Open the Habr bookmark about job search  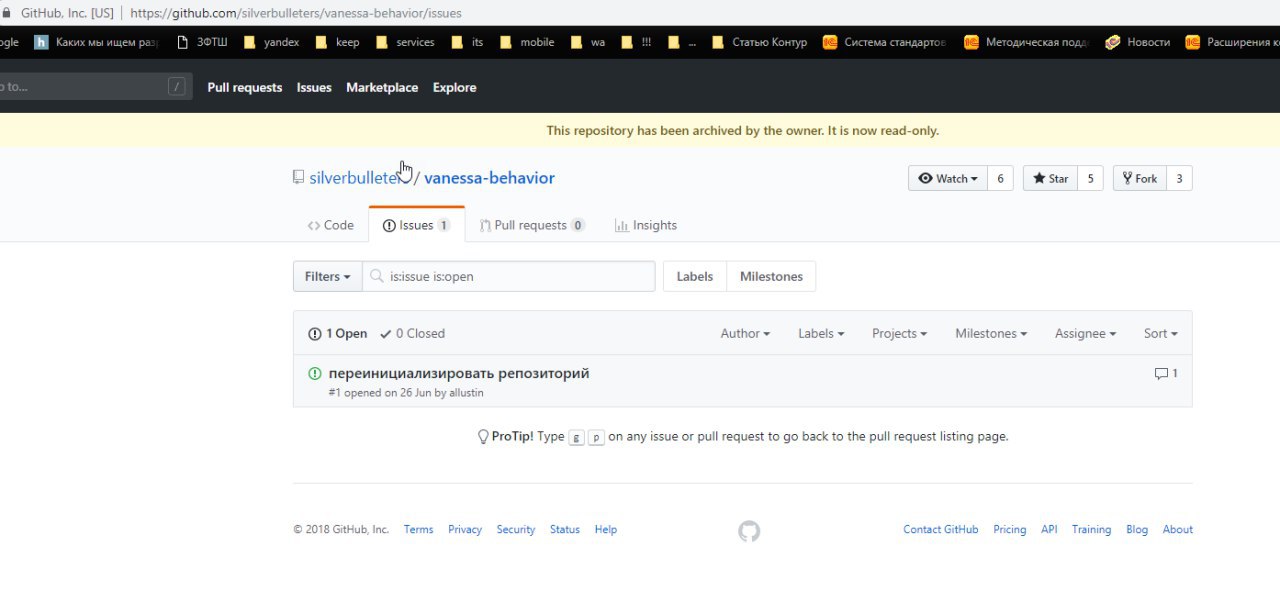point(97,42)
